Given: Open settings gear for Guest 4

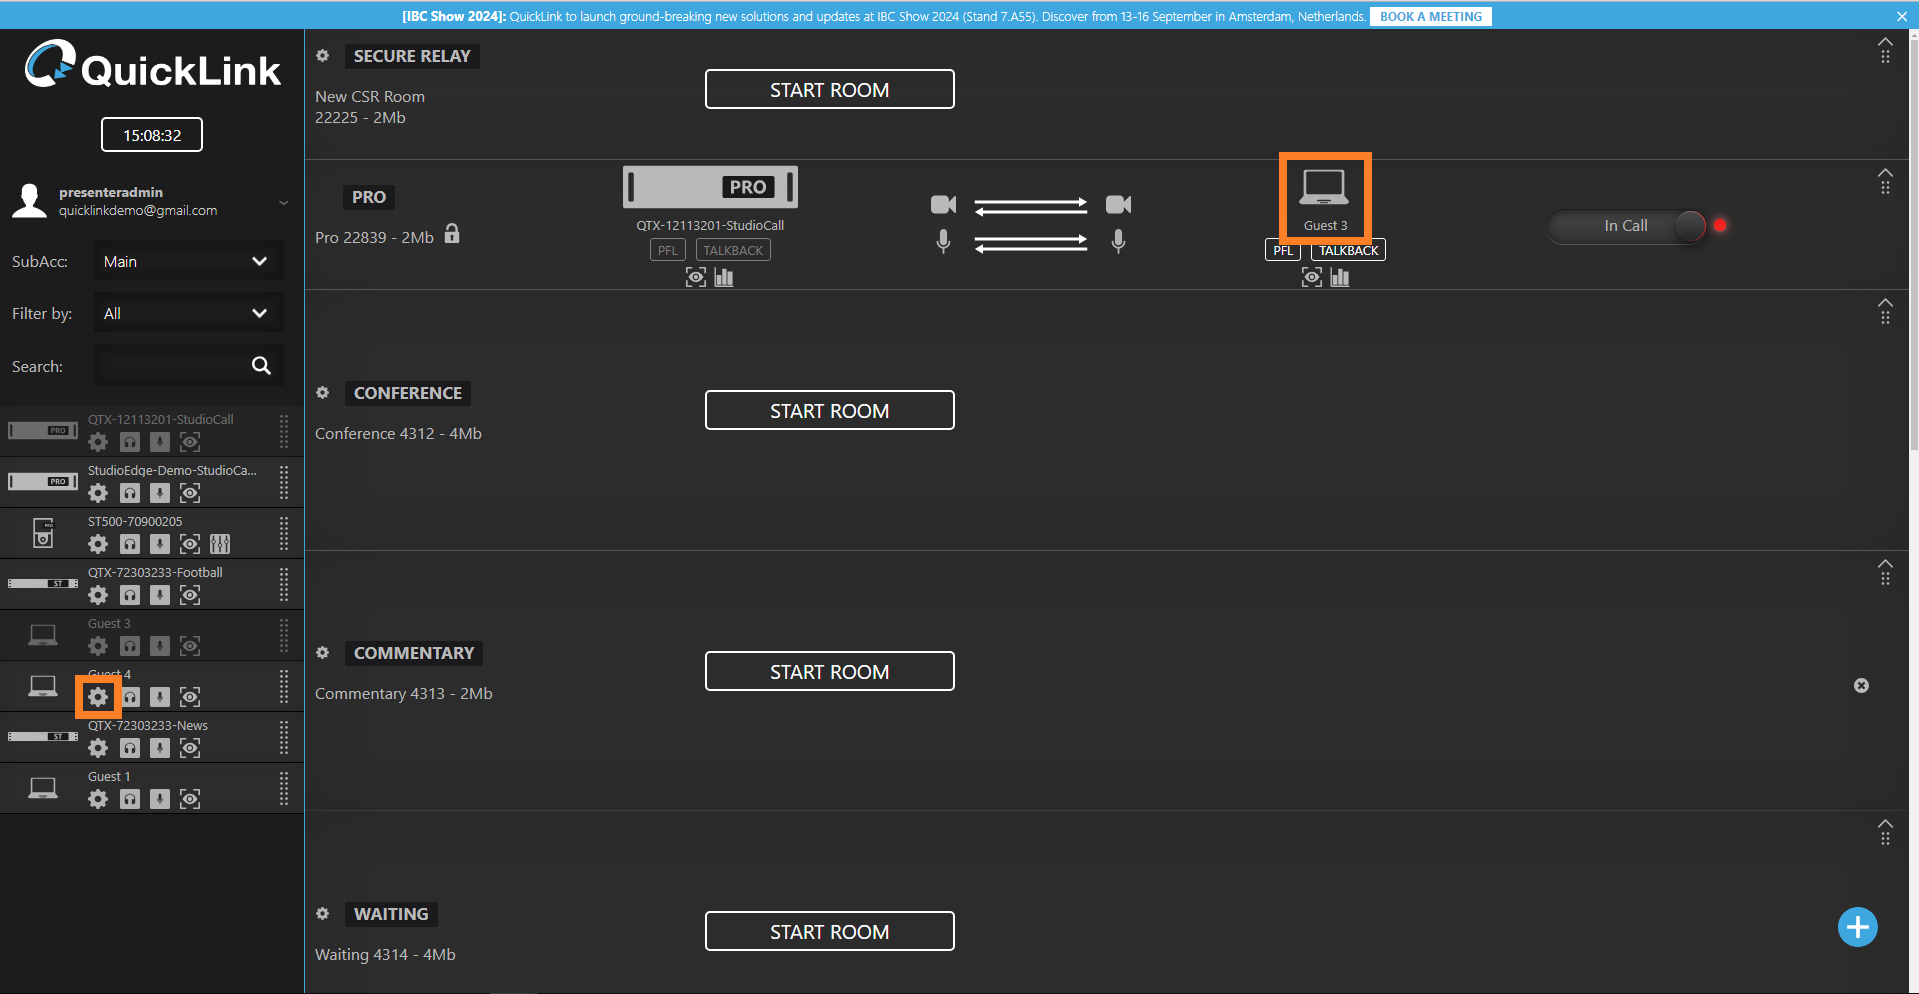Looking at the screenshot, I should tap(98, 697).
